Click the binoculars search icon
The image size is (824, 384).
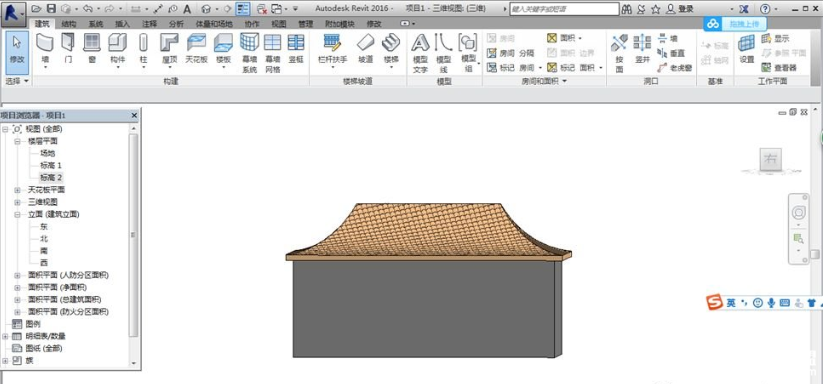(x=627, y=9)
